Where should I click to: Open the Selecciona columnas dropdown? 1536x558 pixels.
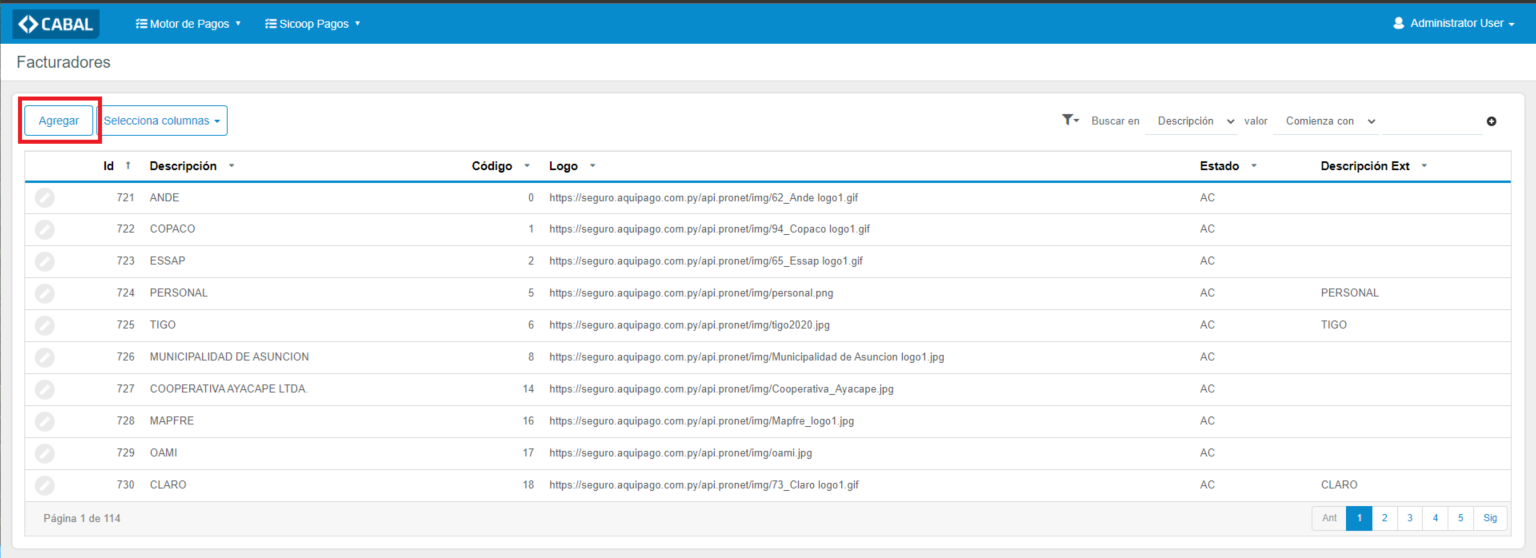(x=162, y=120)
